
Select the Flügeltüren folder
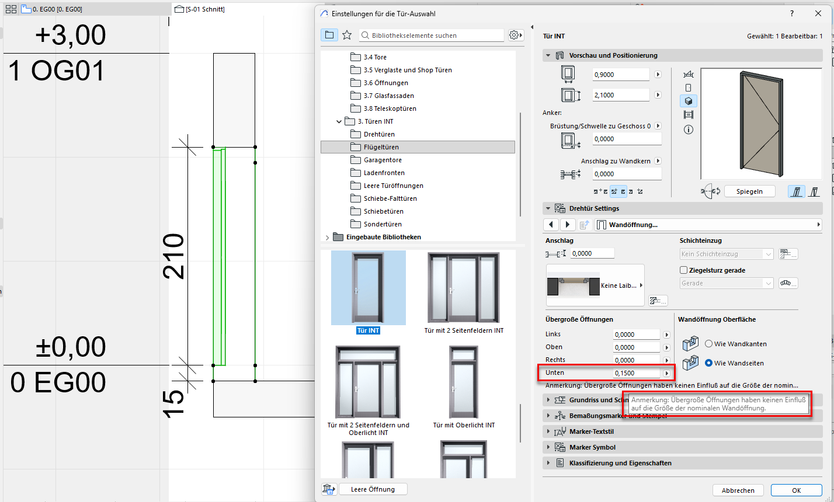[x=418, y=147]
